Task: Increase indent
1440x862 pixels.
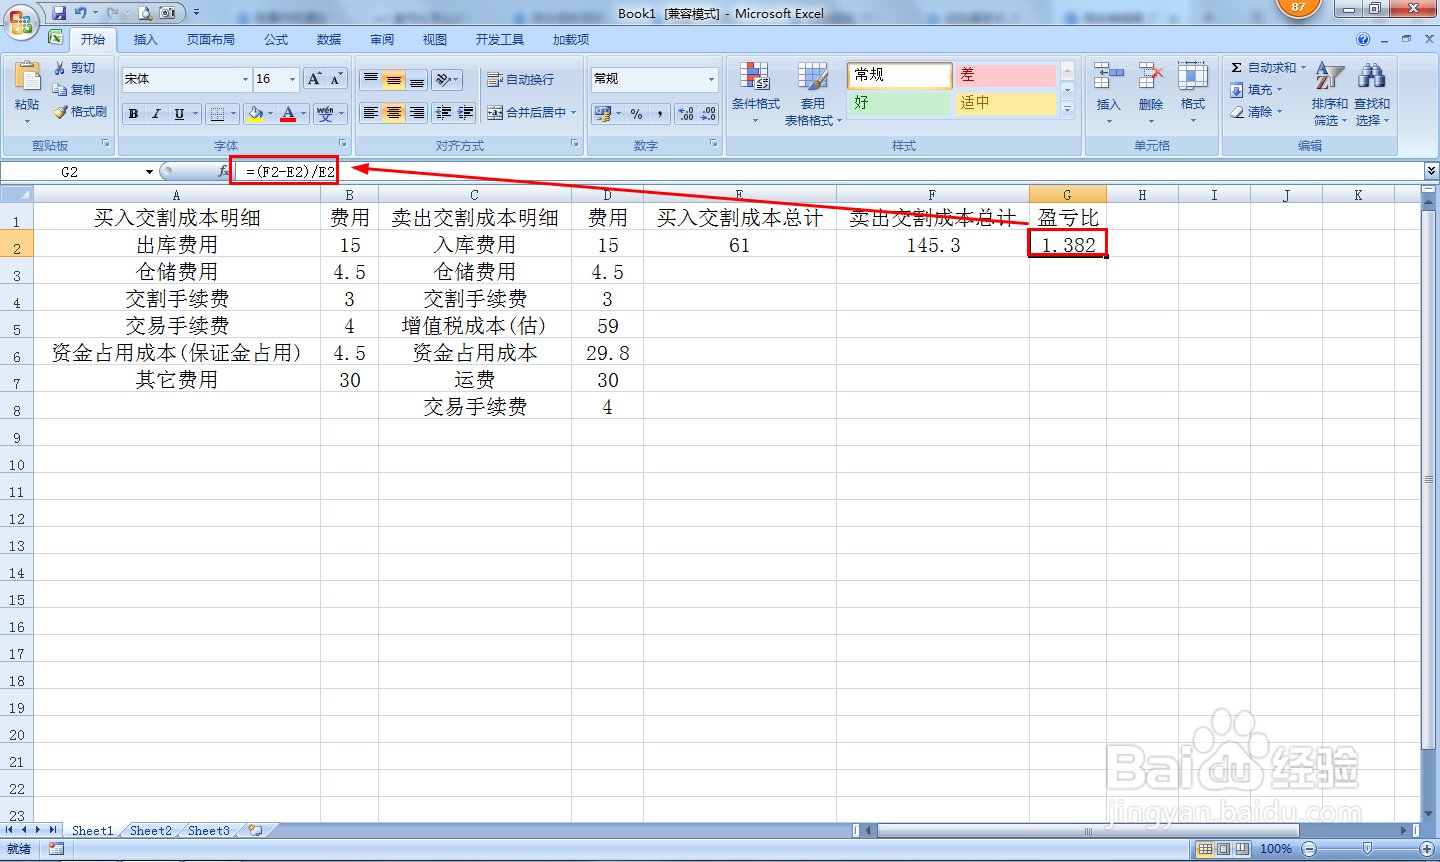Action: point(465,113)
